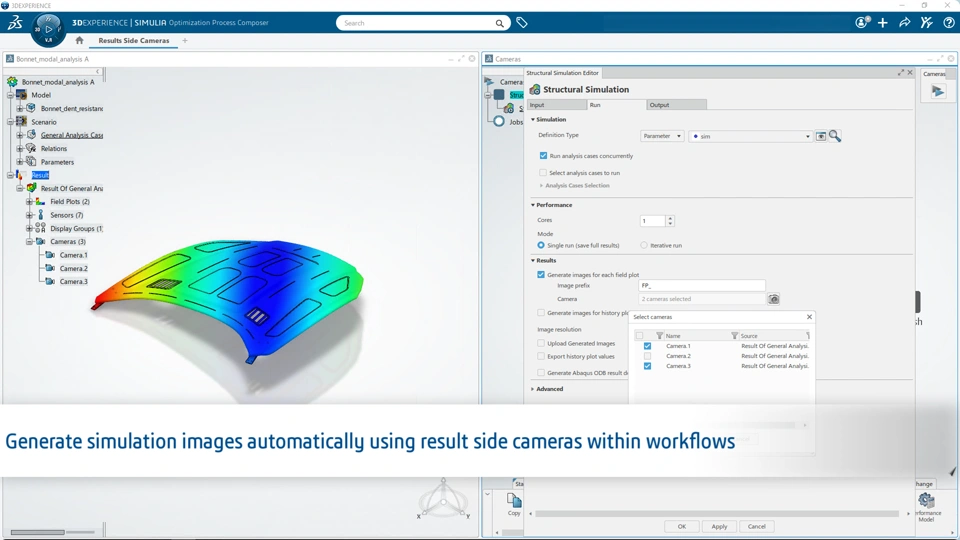Expand the Advanced section

point(533,389)
